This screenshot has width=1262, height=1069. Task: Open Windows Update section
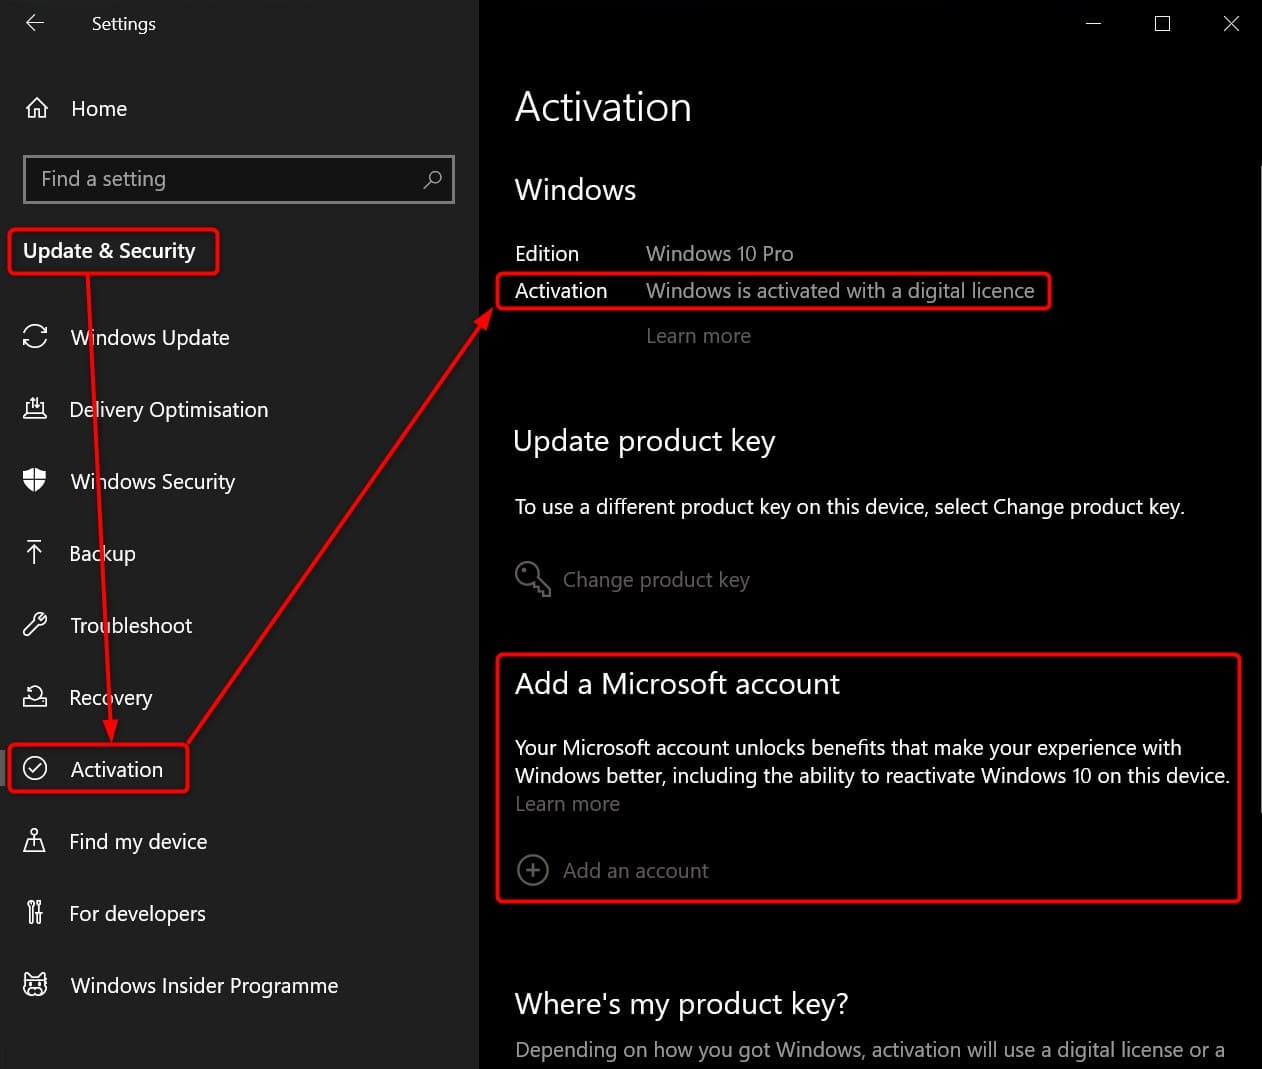coord(150,338)
